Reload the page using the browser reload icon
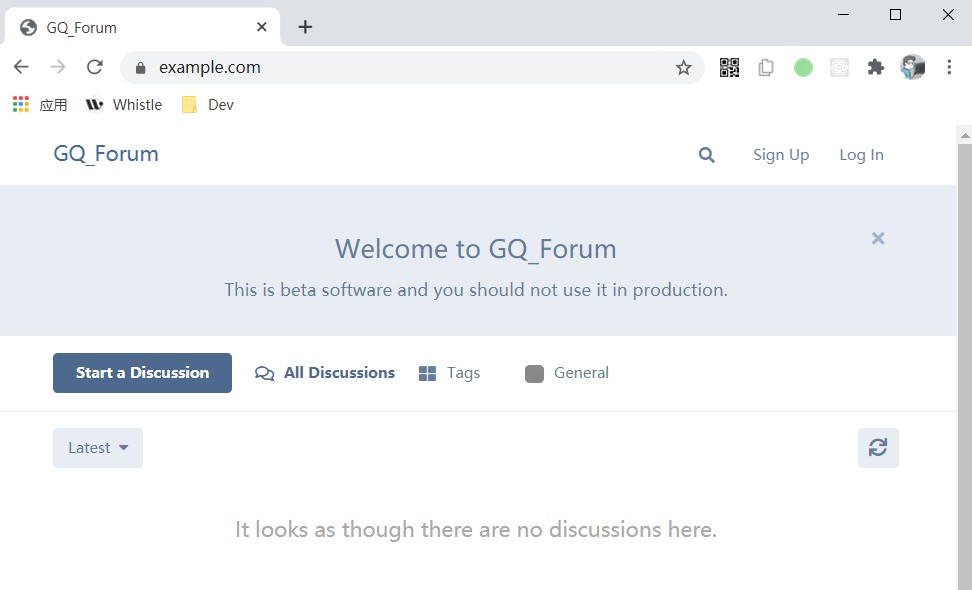Viewport: 972px width, 590px height. point(95,67)
